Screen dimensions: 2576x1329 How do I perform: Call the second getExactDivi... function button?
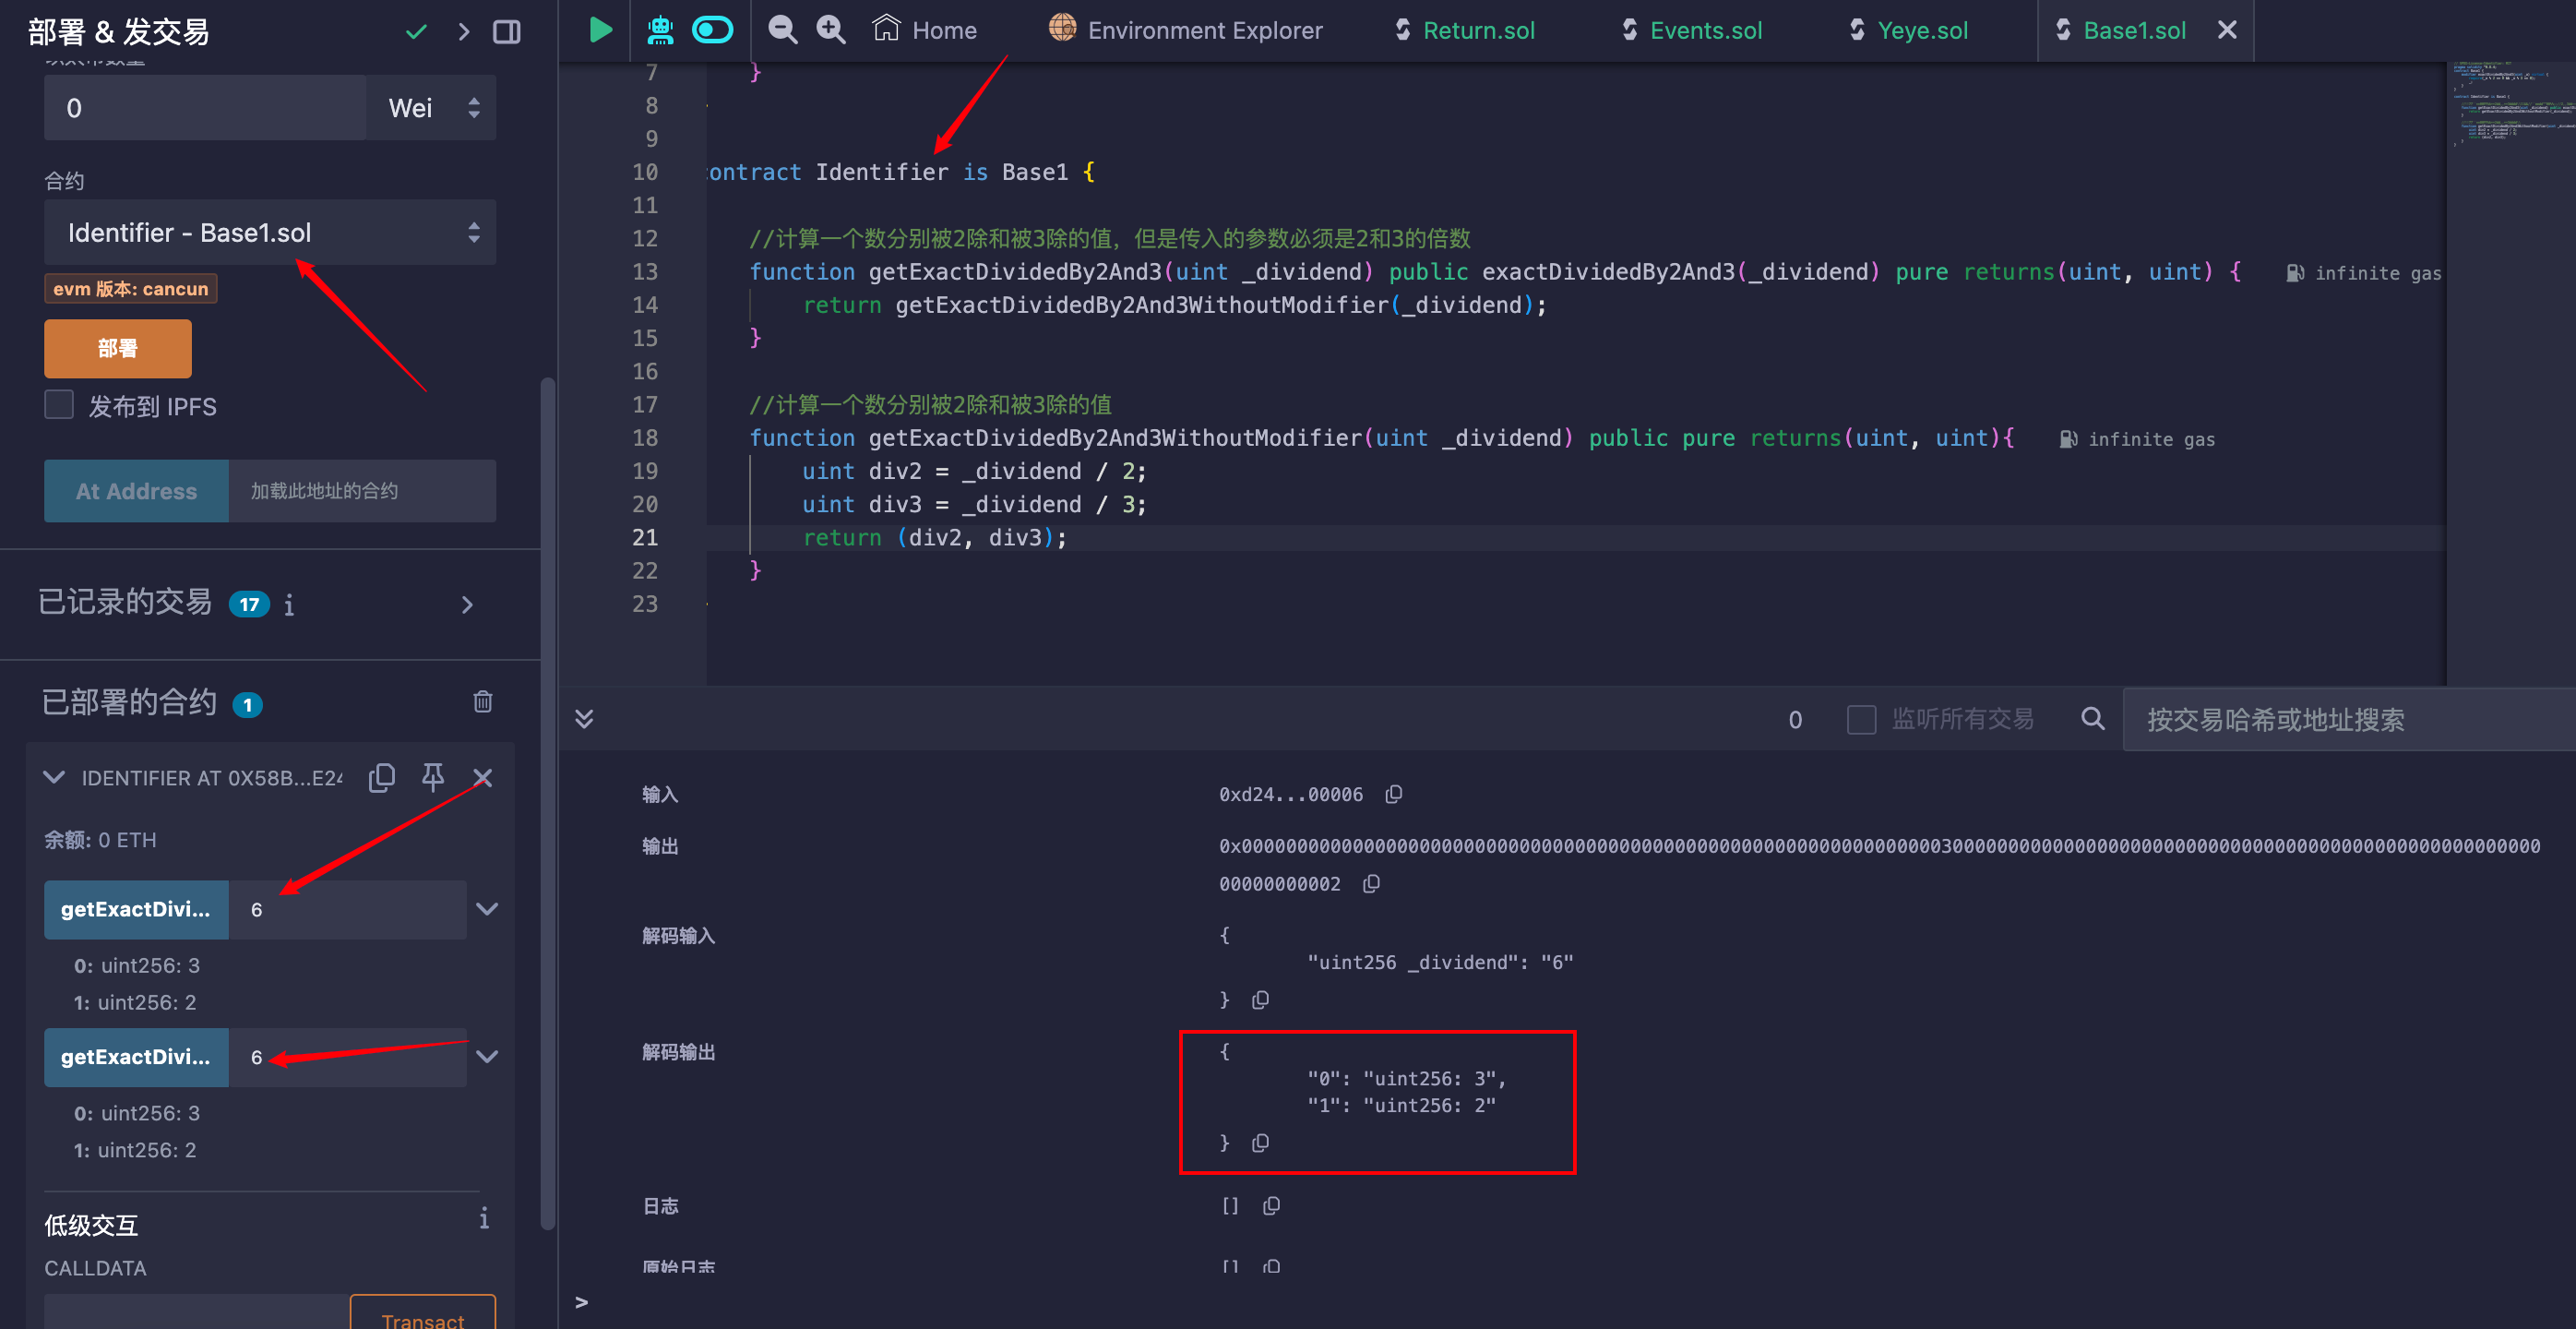(136, 1057)
